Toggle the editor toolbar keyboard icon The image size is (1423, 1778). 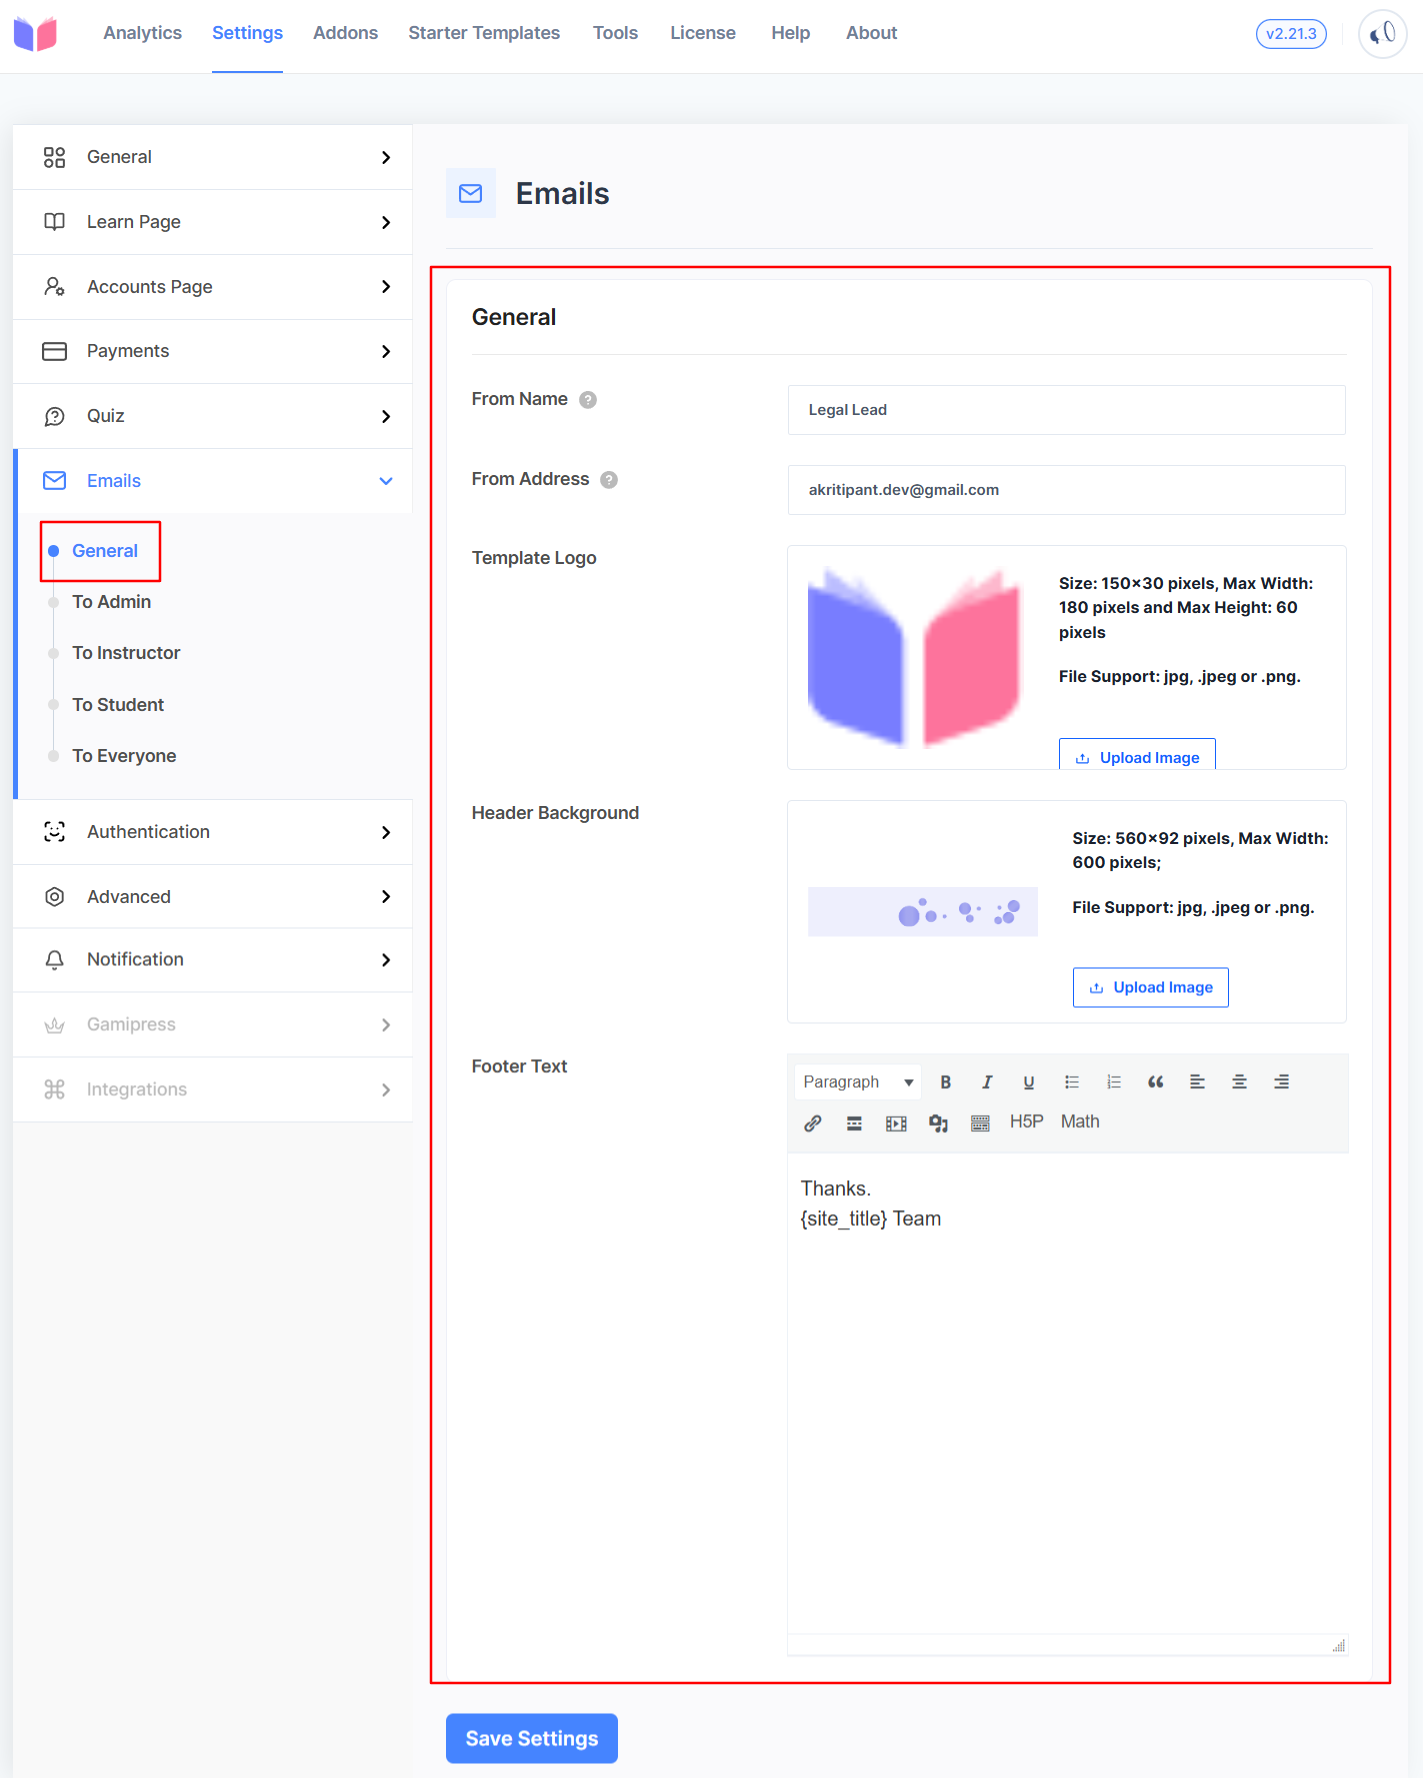click(x=980, y=1123)
